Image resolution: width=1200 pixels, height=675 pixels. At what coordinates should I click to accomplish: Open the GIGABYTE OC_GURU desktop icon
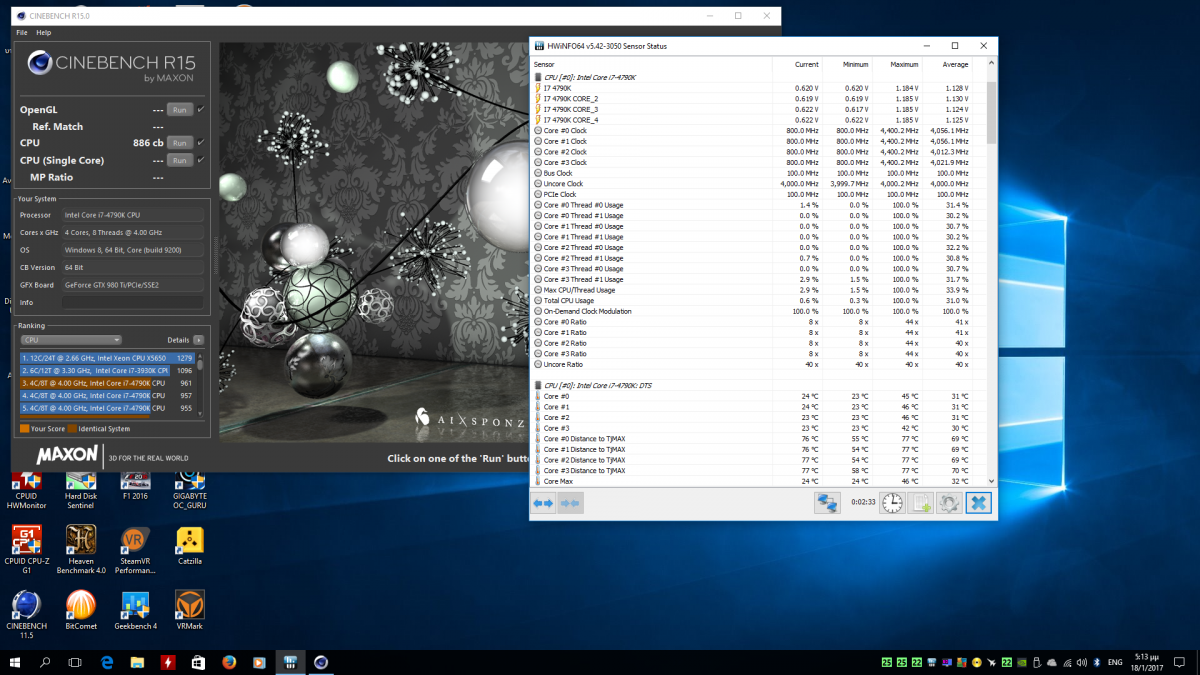pos(190,489)
